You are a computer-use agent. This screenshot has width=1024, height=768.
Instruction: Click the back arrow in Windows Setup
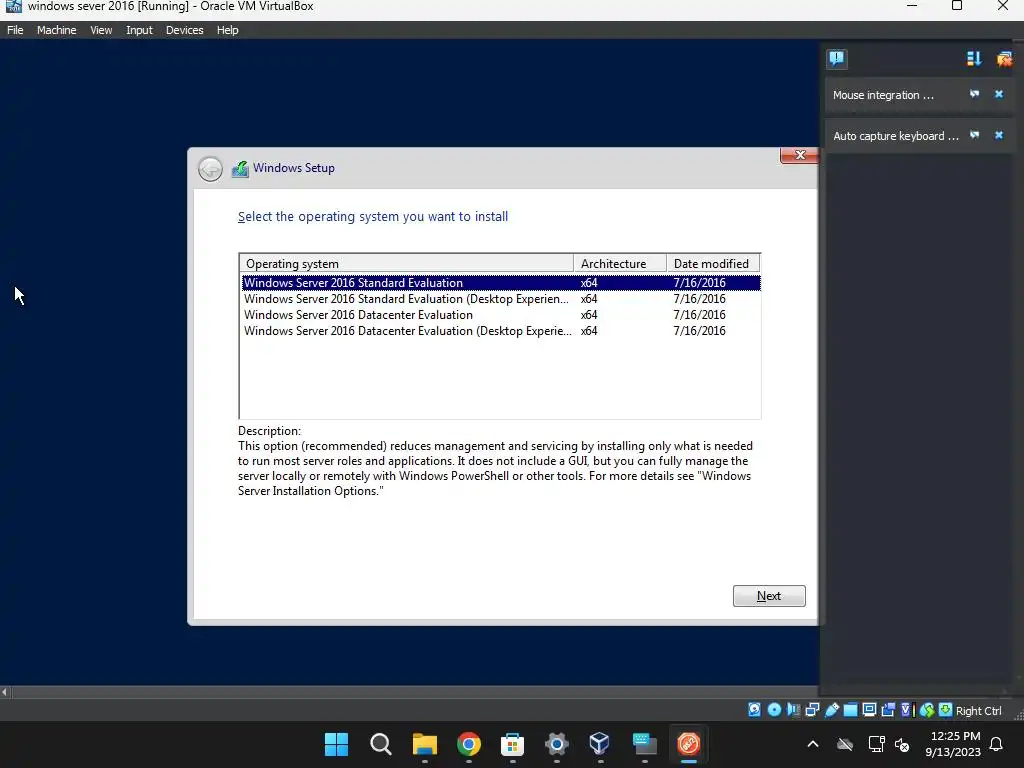coord(210,169)
